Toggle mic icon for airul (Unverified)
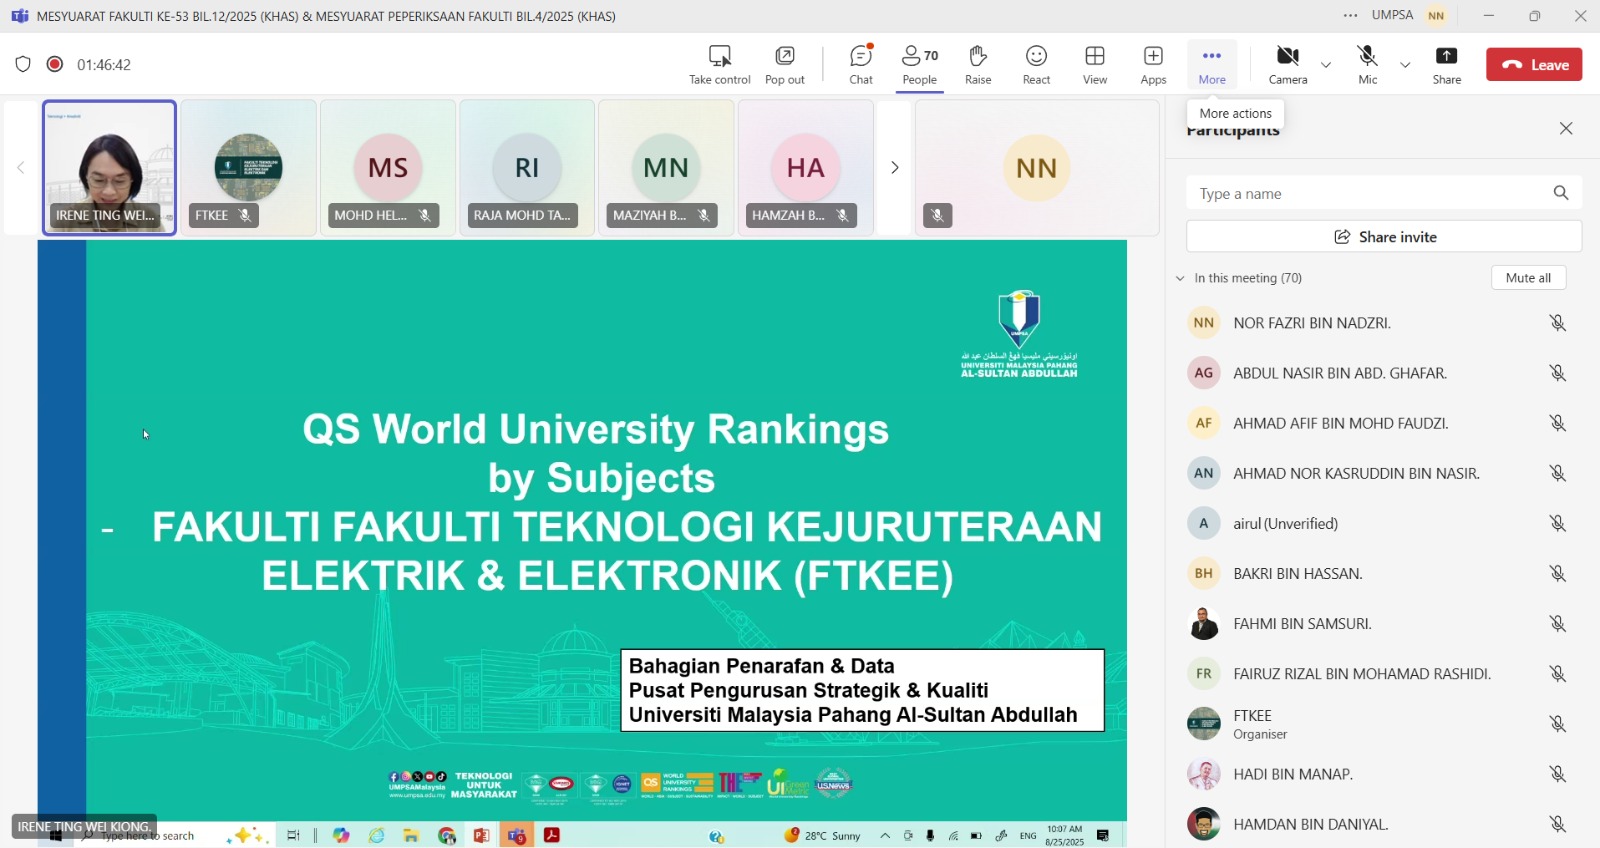The height and width of the screenshot is (848, 1600). tap(1557, 523)
